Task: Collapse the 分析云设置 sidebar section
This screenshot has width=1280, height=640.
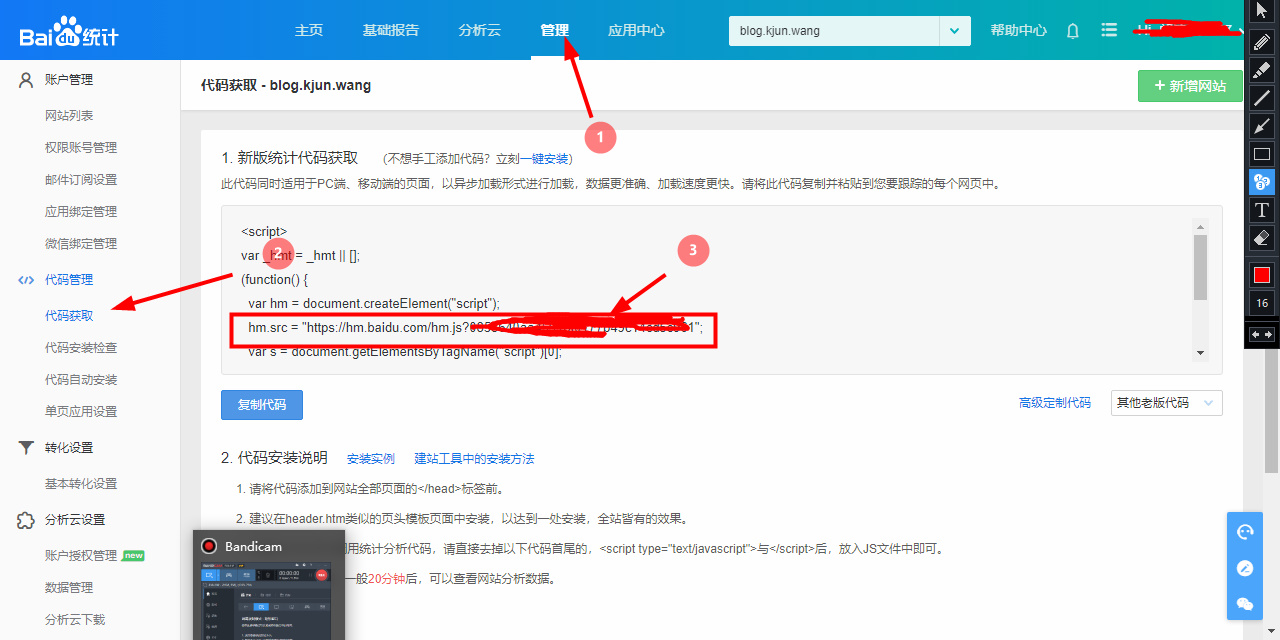Action: click(x=75, y=520)
